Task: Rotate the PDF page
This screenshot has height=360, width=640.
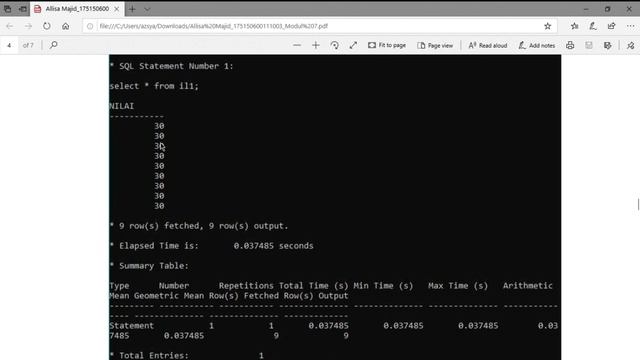Action: pos(334,45)
